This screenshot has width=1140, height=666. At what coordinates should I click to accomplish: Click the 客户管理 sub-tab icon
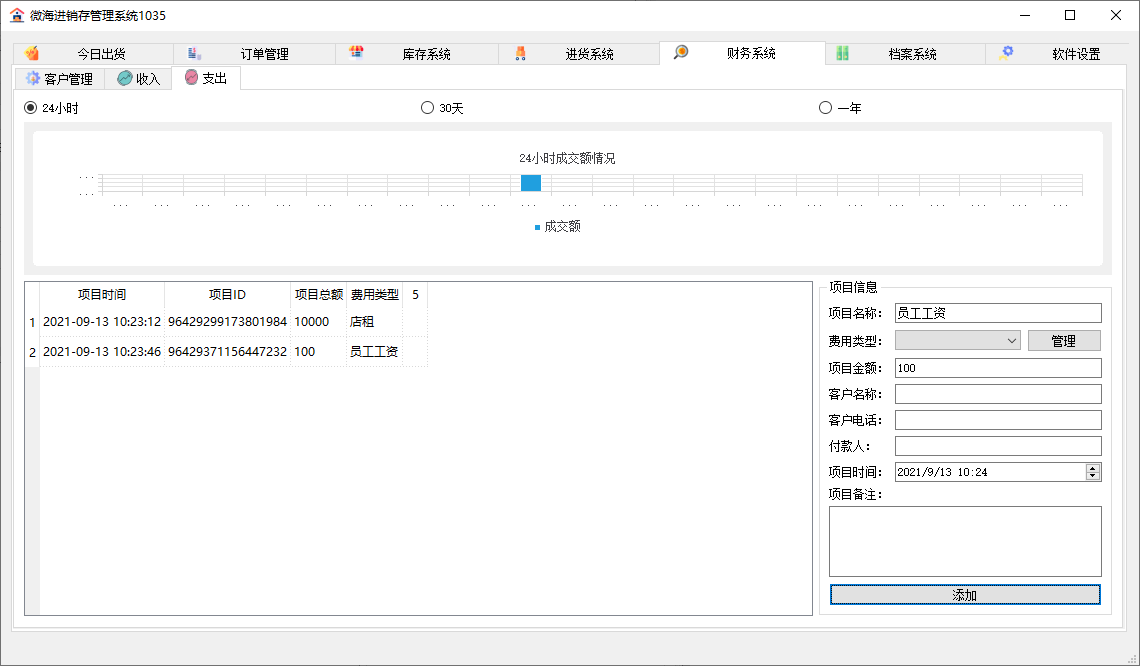click(x=33, y=78)
